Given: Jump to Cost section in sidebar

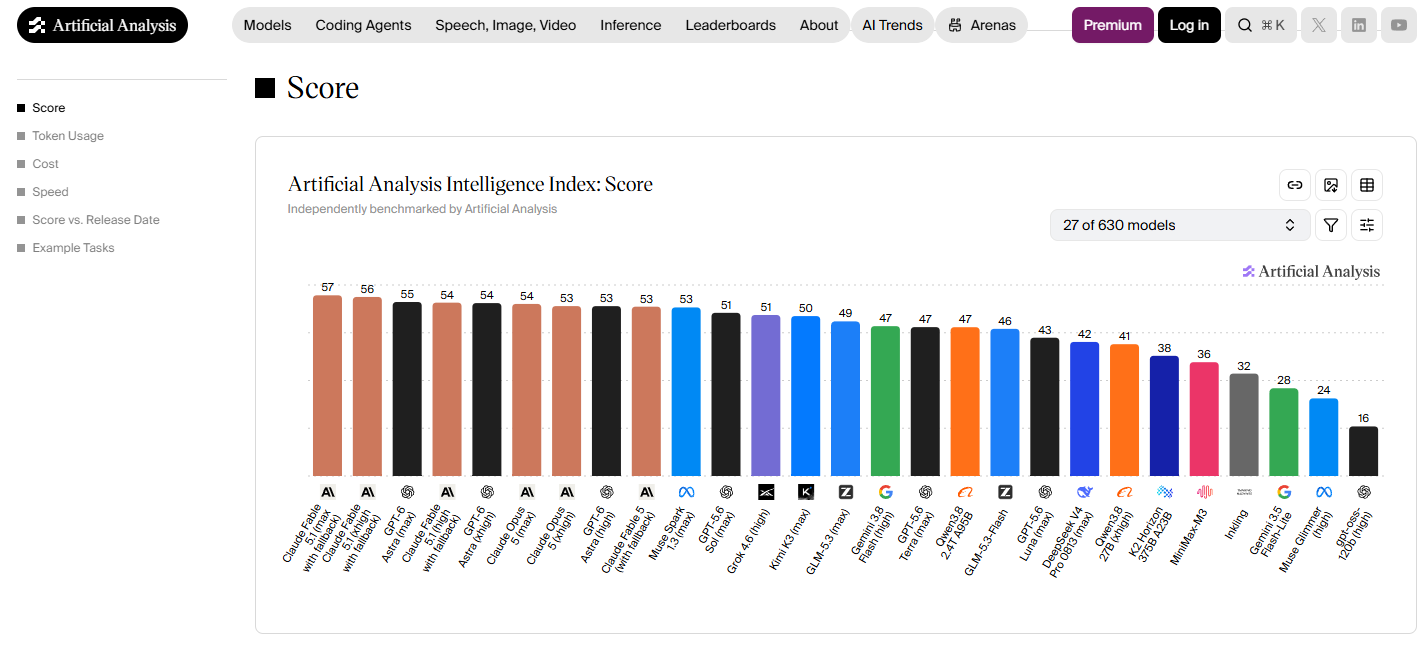Looking at the screenshot, I should tap(46, 164).
